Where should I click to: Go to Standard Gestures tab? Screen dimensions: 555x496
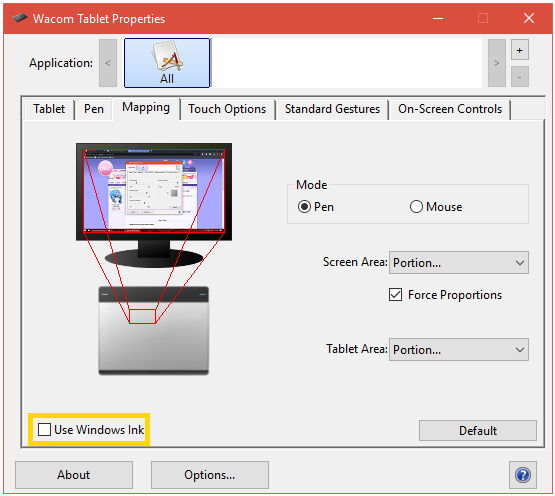click(332, 109)
